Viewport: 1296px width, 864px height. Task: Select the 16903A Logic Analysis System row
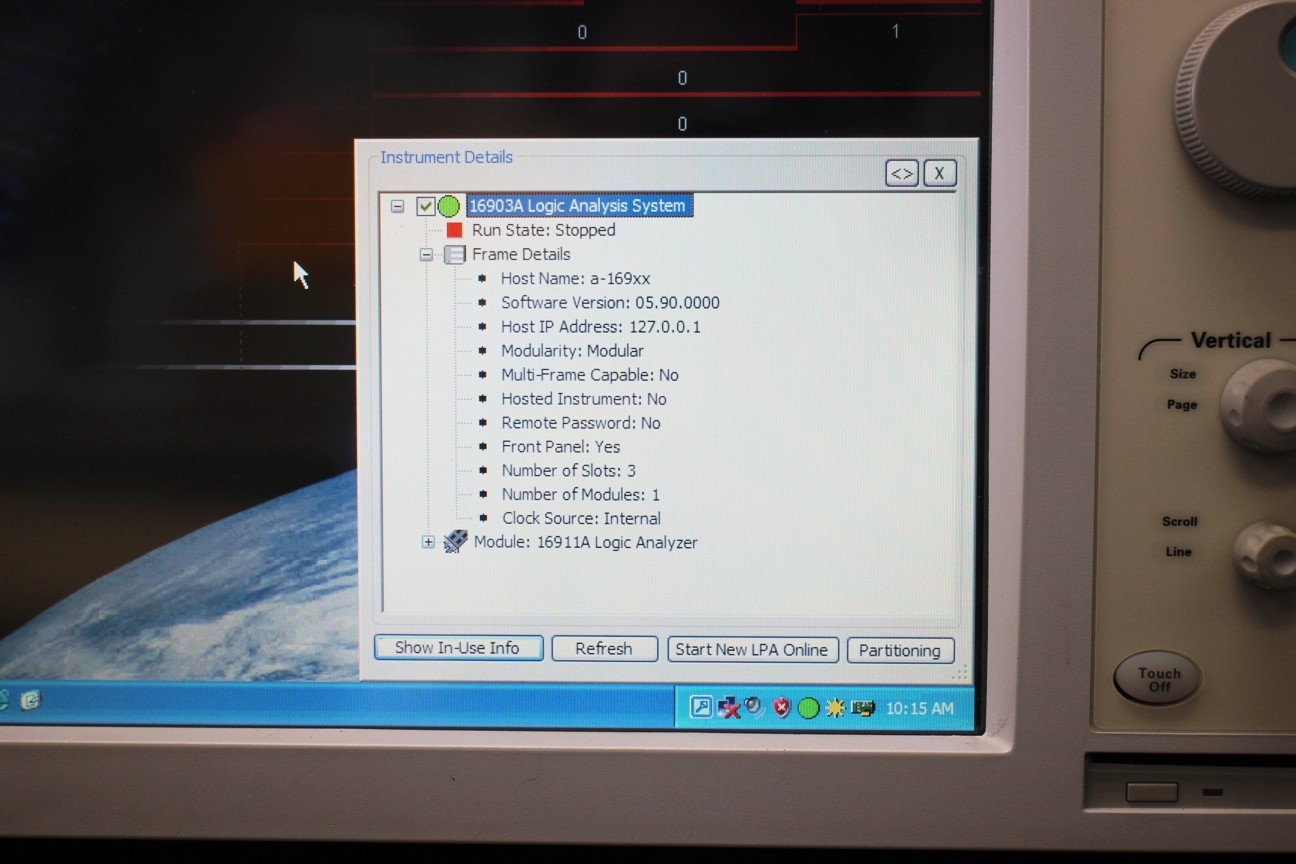coord(578,206)
